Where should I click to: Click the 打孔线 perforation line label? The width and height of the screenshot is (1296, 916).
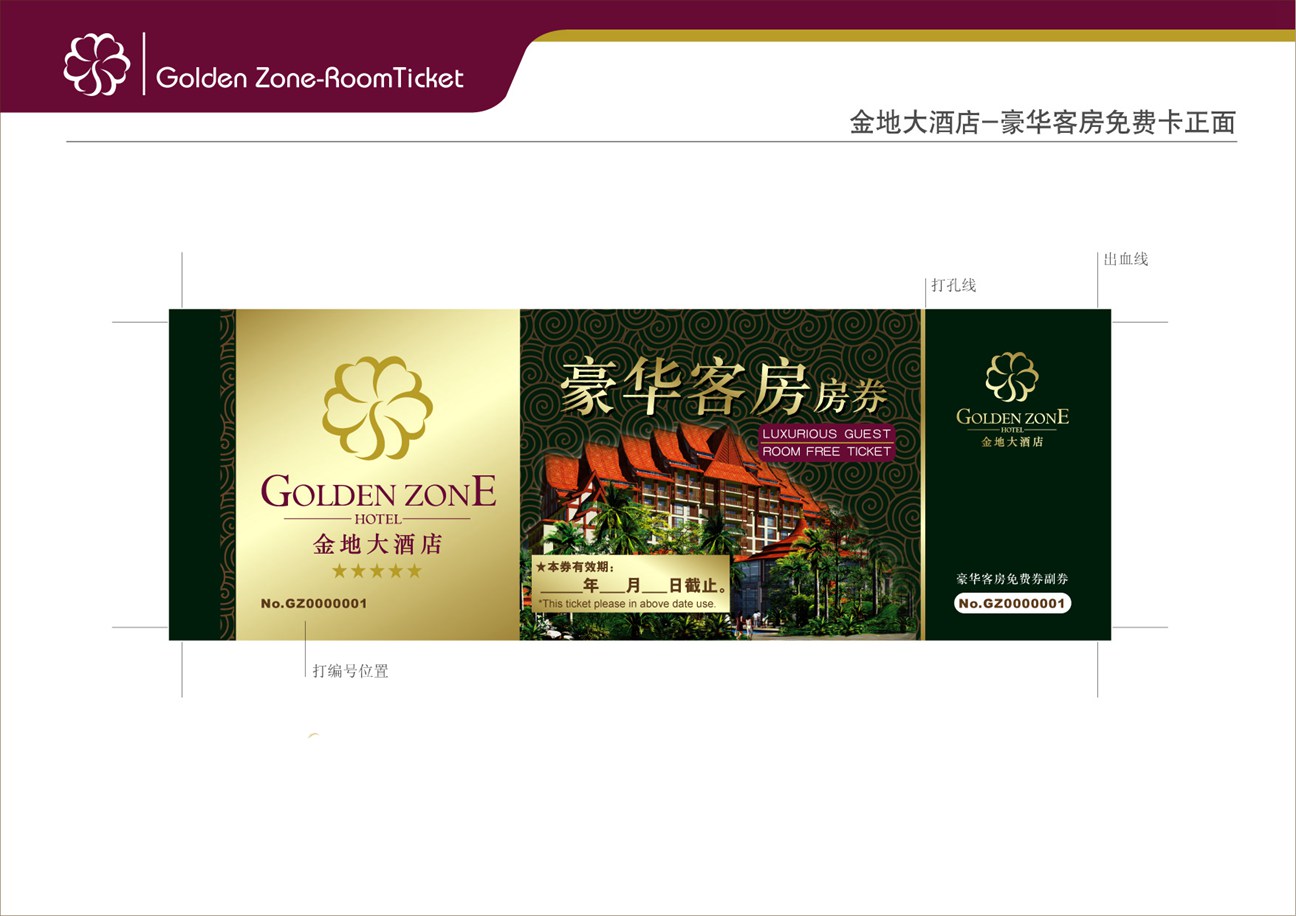pos(953,285)
